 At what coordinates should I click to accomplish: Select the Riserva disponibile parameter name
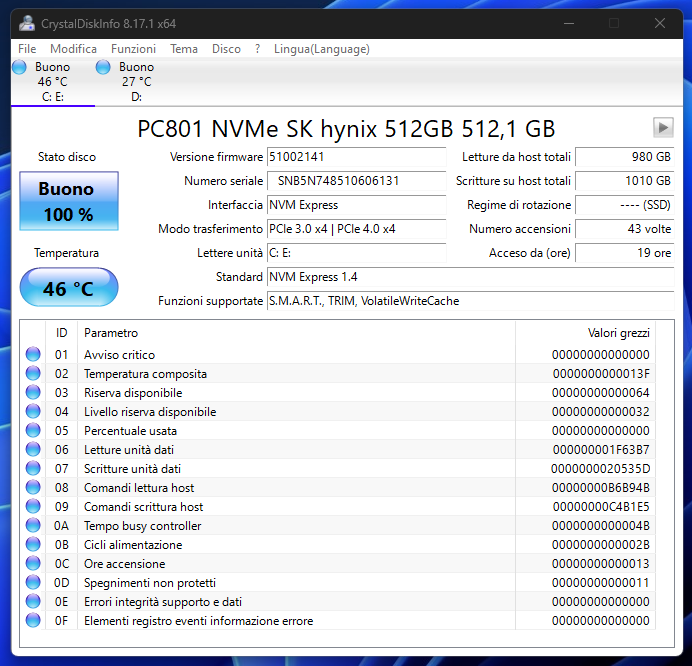tap(133, 393)
